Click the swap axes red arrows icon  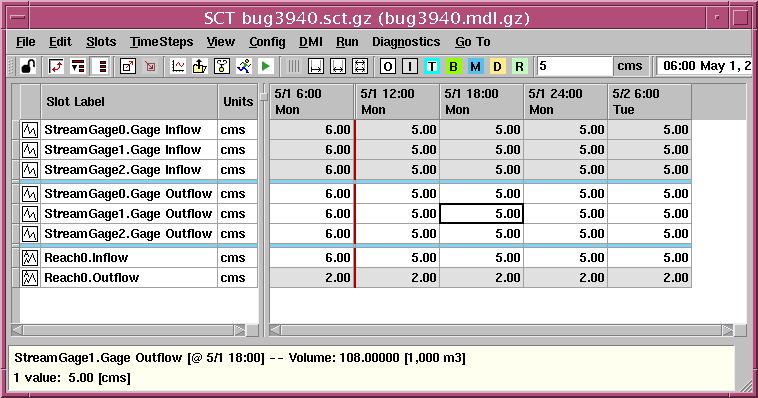pos(56,66)
